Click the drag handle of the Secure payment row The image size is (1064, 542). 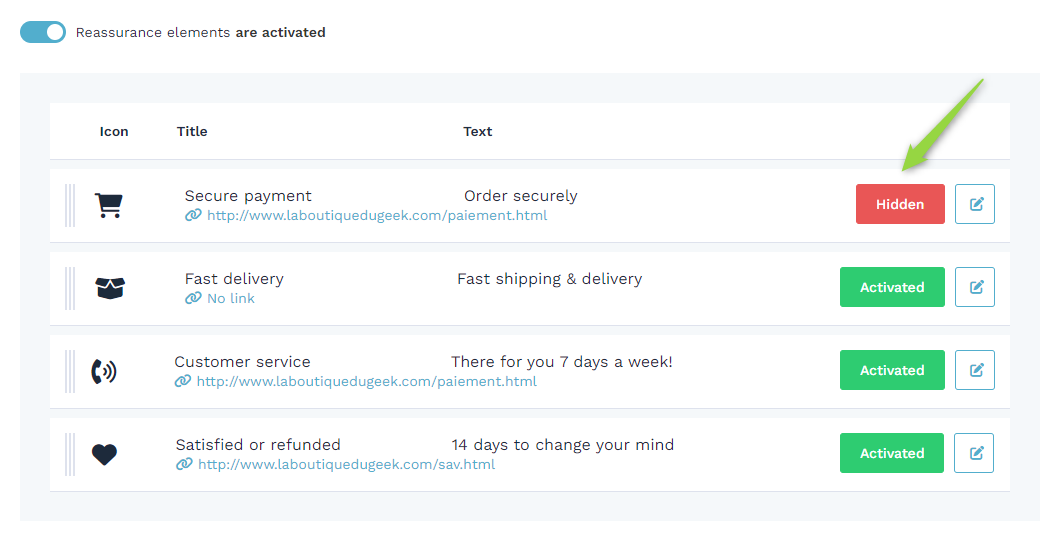click(70, 206)
